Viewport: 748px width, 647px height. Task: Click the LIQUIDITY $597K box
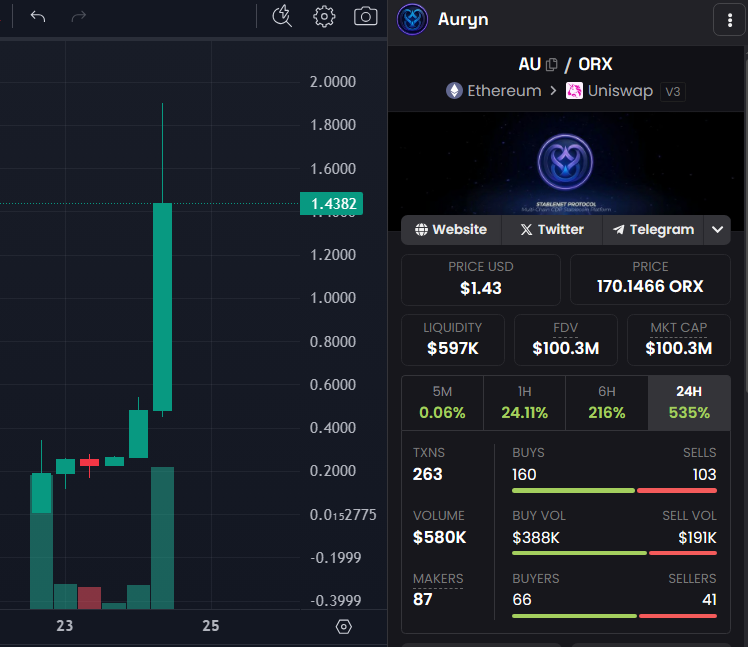(x=453, y=340)
